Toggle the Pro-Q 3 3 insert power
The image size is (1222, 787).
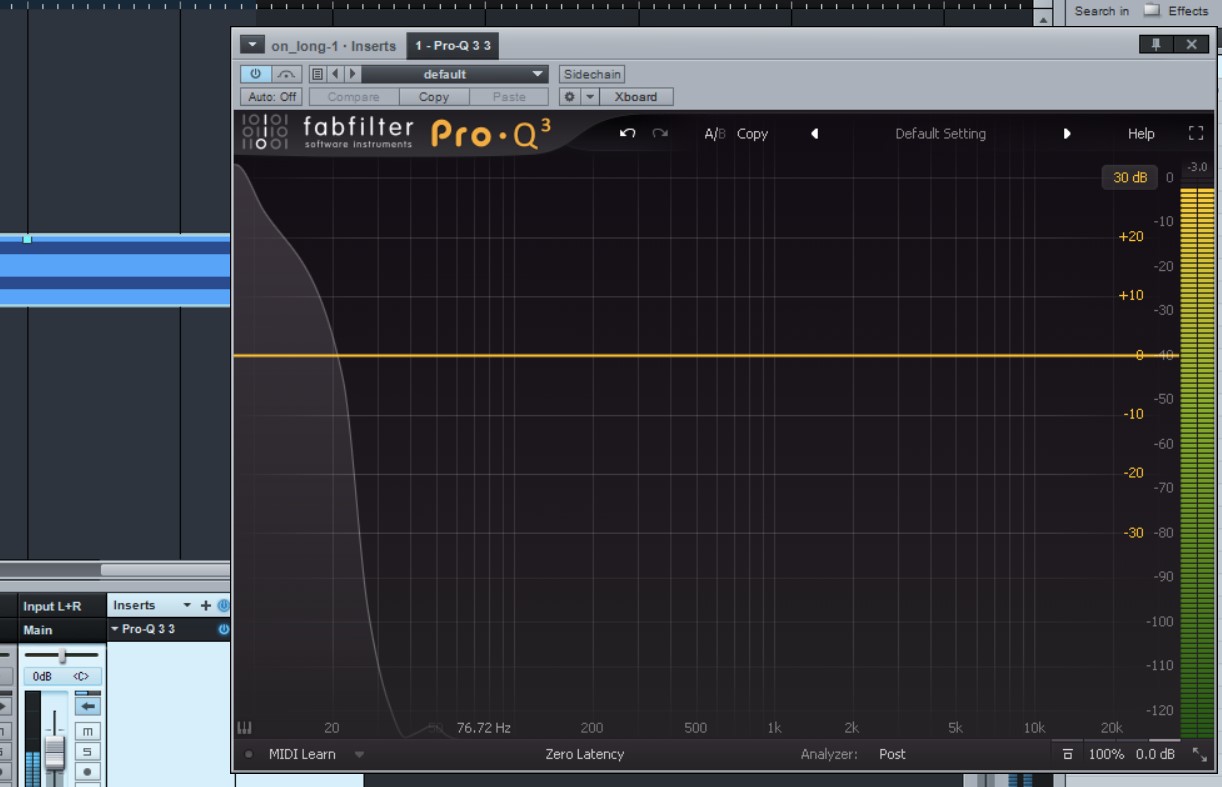point(223,629)
